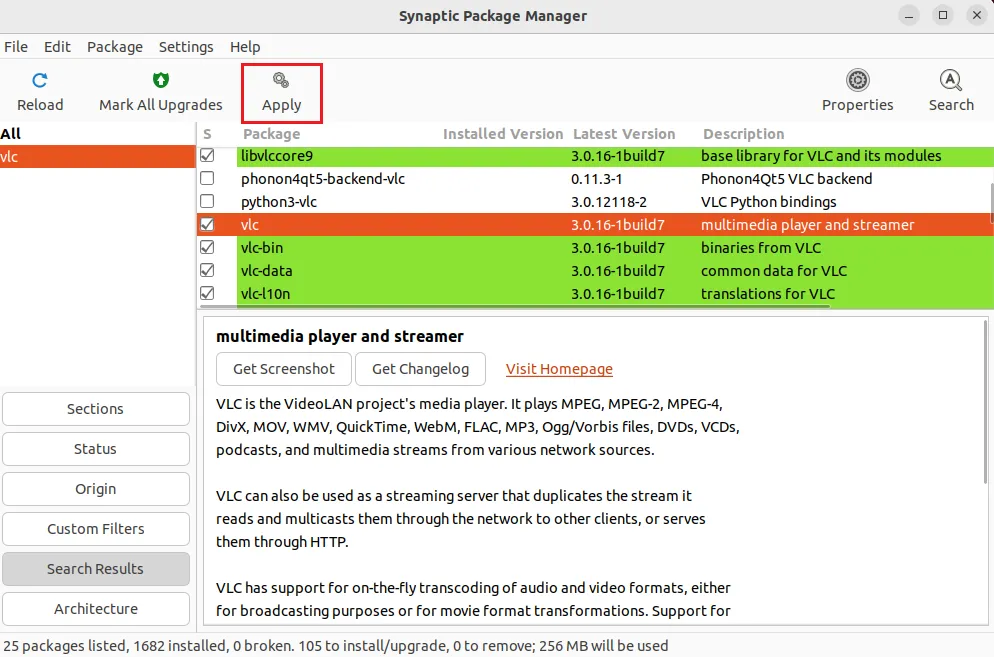Select the Search Results view

pos(96,569)
